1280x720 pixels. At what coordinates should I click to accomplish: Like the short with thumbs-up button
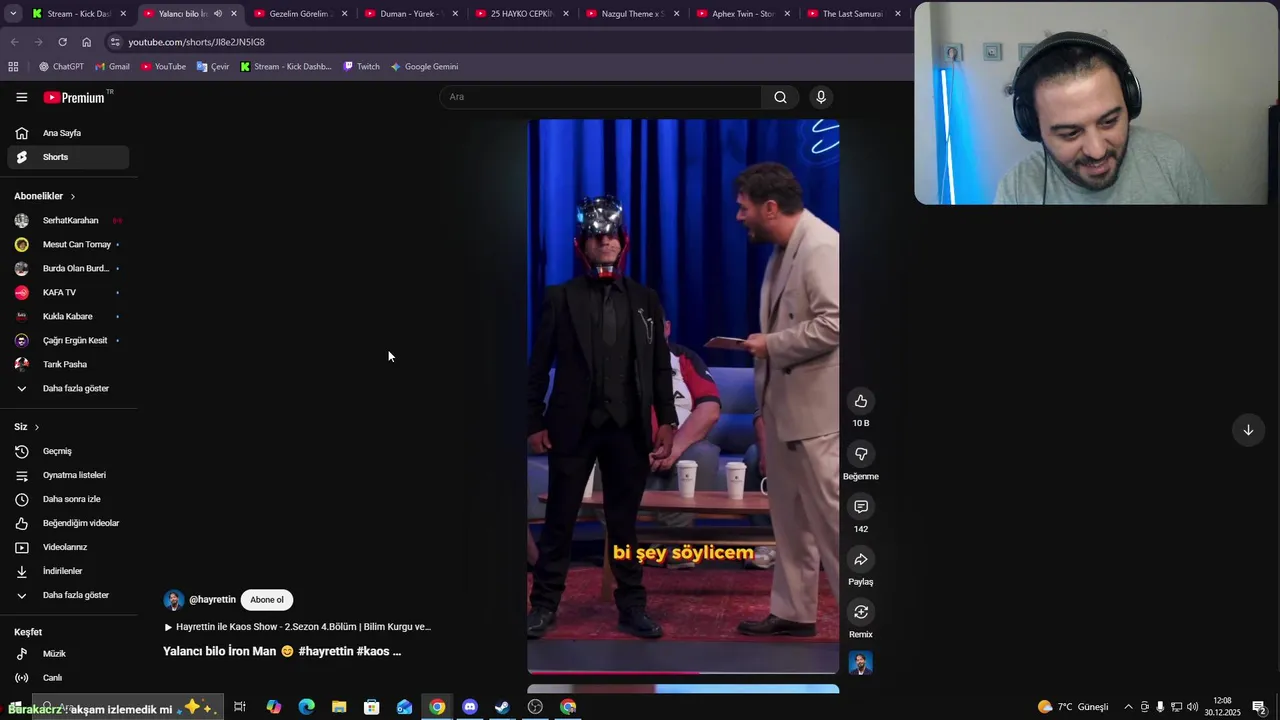click(861, 401)
